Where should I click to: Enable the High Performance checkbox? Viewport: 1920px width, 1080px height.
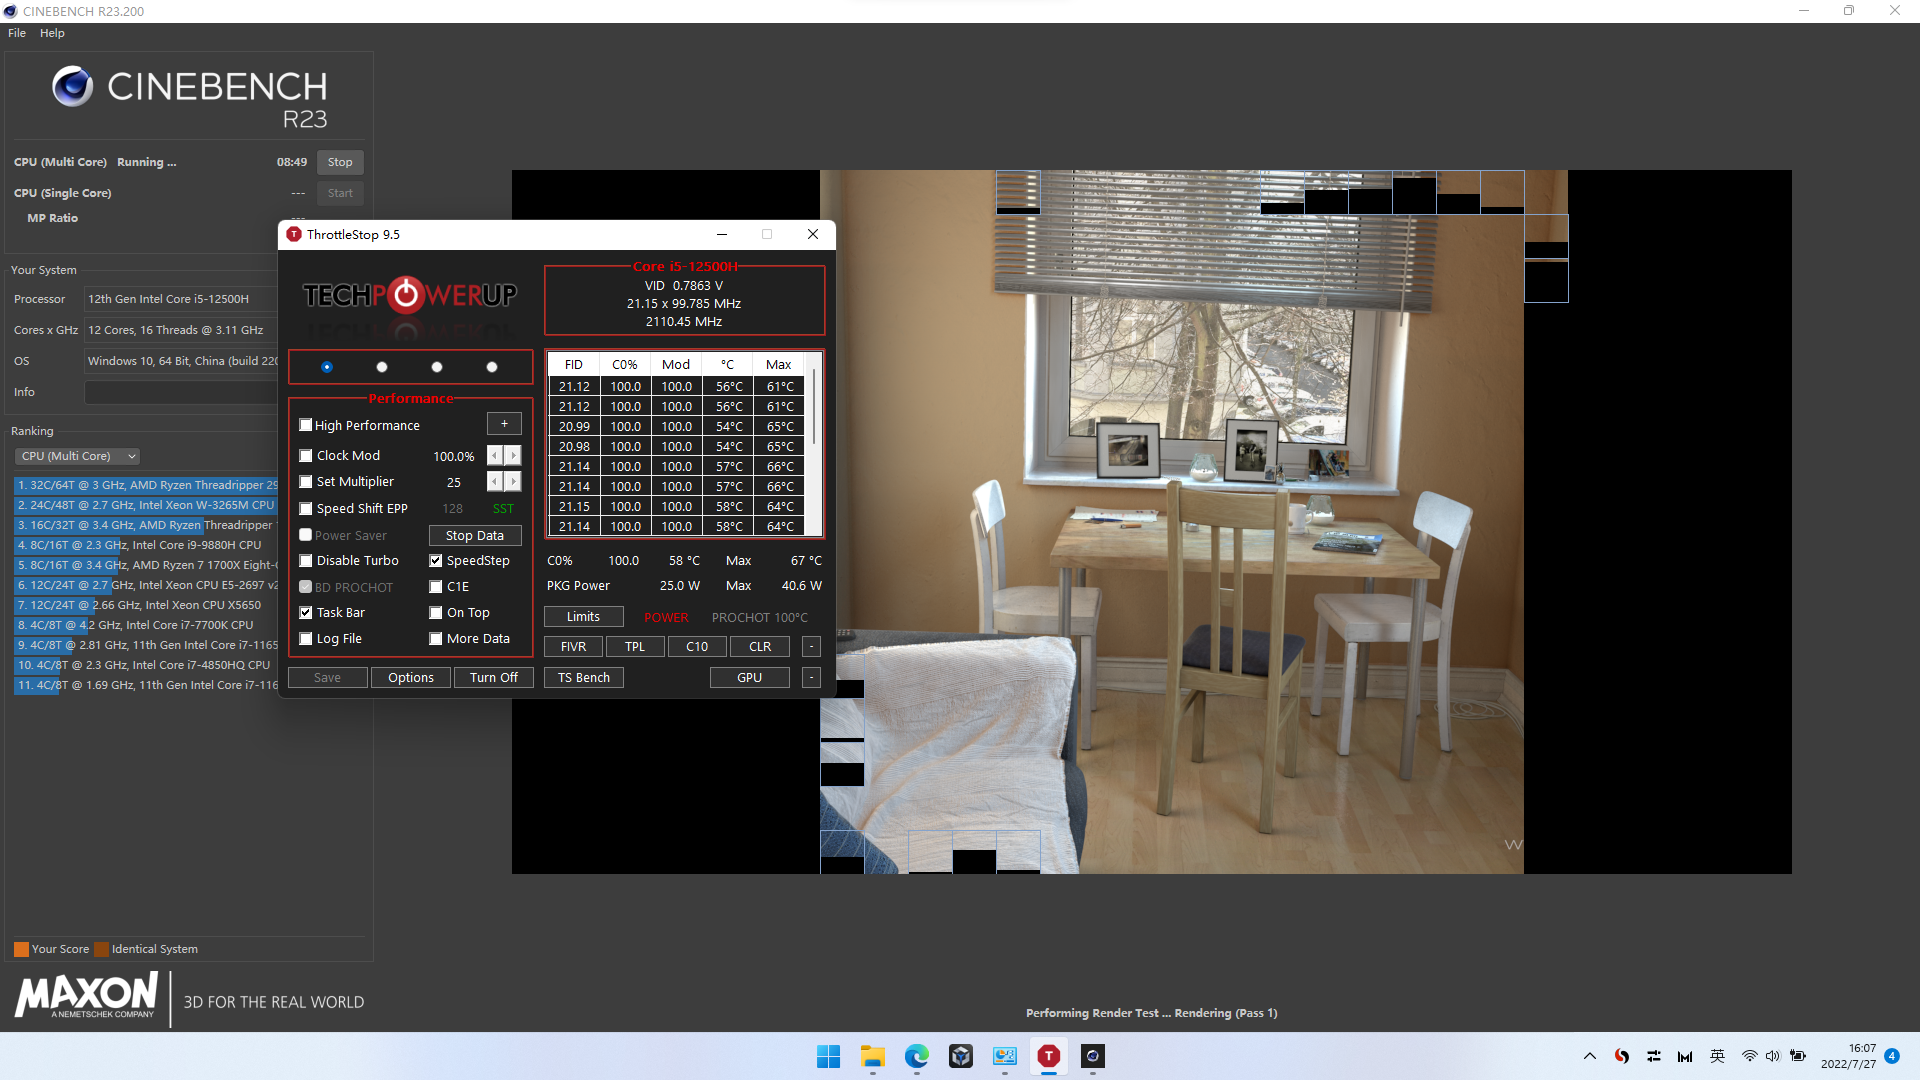306,425
